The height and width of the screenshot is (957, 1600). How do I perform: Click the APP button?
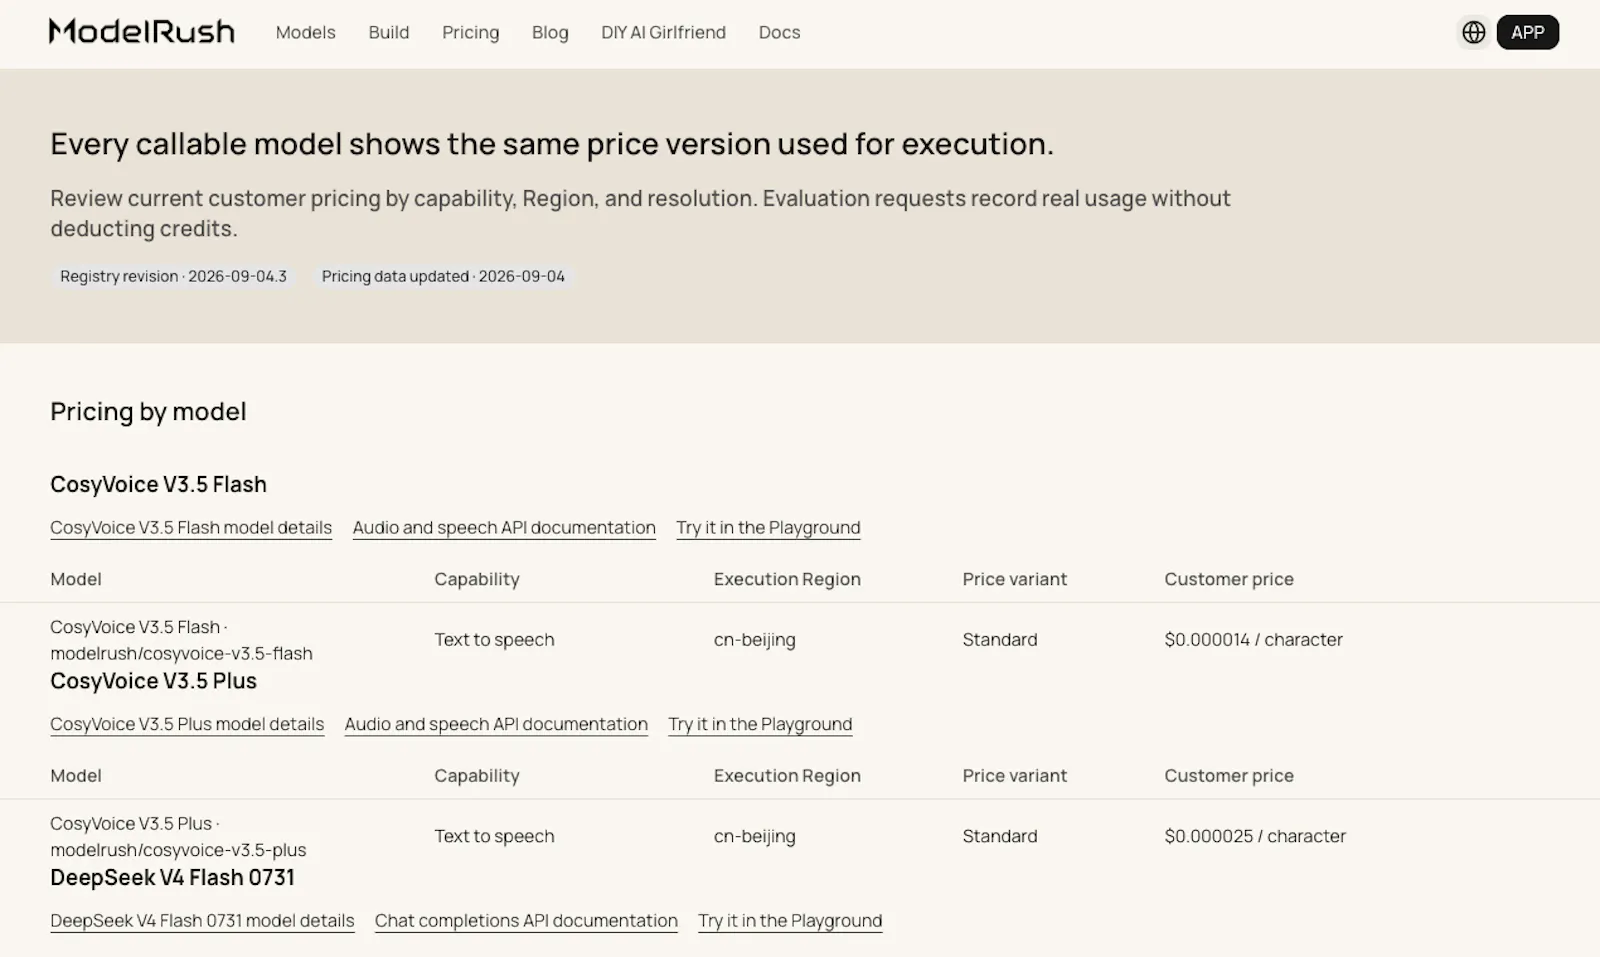click(1527, 32)
